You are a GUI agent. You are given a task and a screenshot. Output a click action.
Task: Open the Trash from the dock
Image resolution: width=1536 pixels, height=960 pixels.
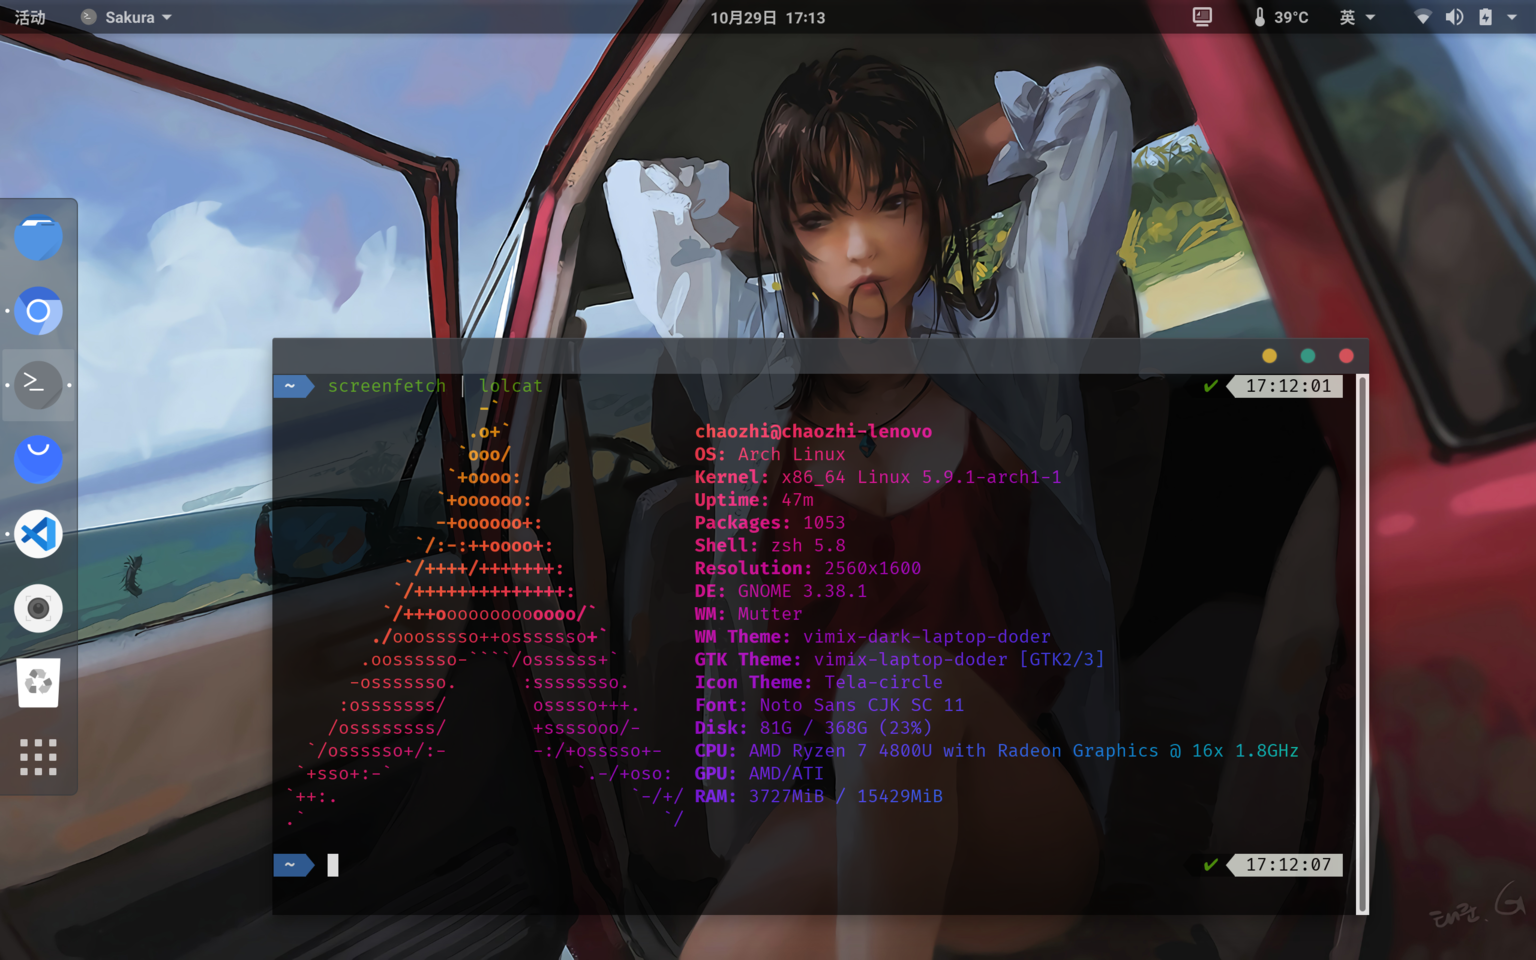point(38,683)
